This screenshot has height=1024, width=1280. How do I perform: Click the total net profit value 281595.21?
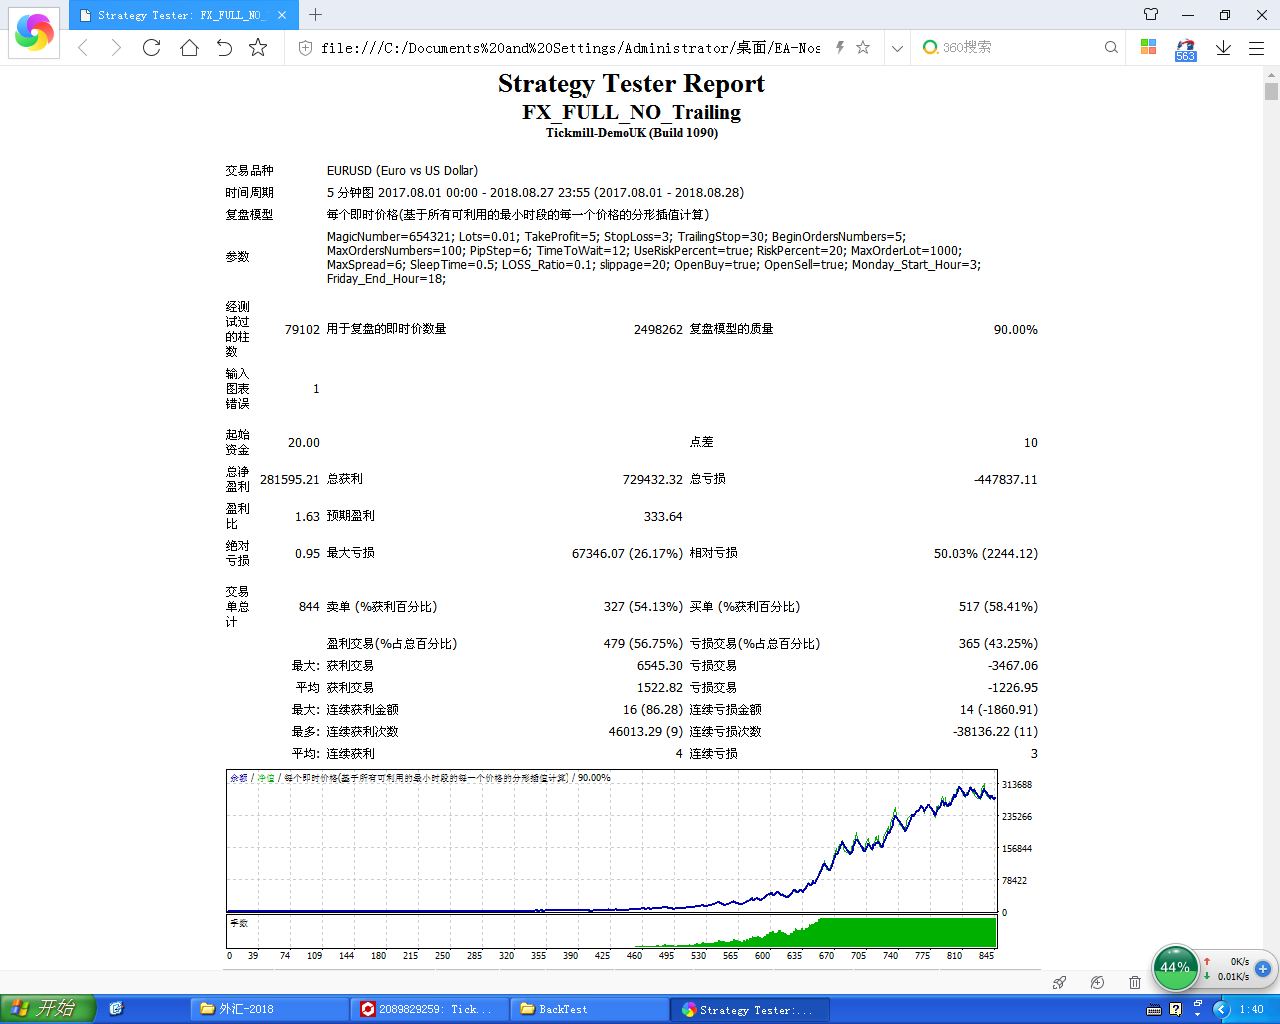click(290, 480)
